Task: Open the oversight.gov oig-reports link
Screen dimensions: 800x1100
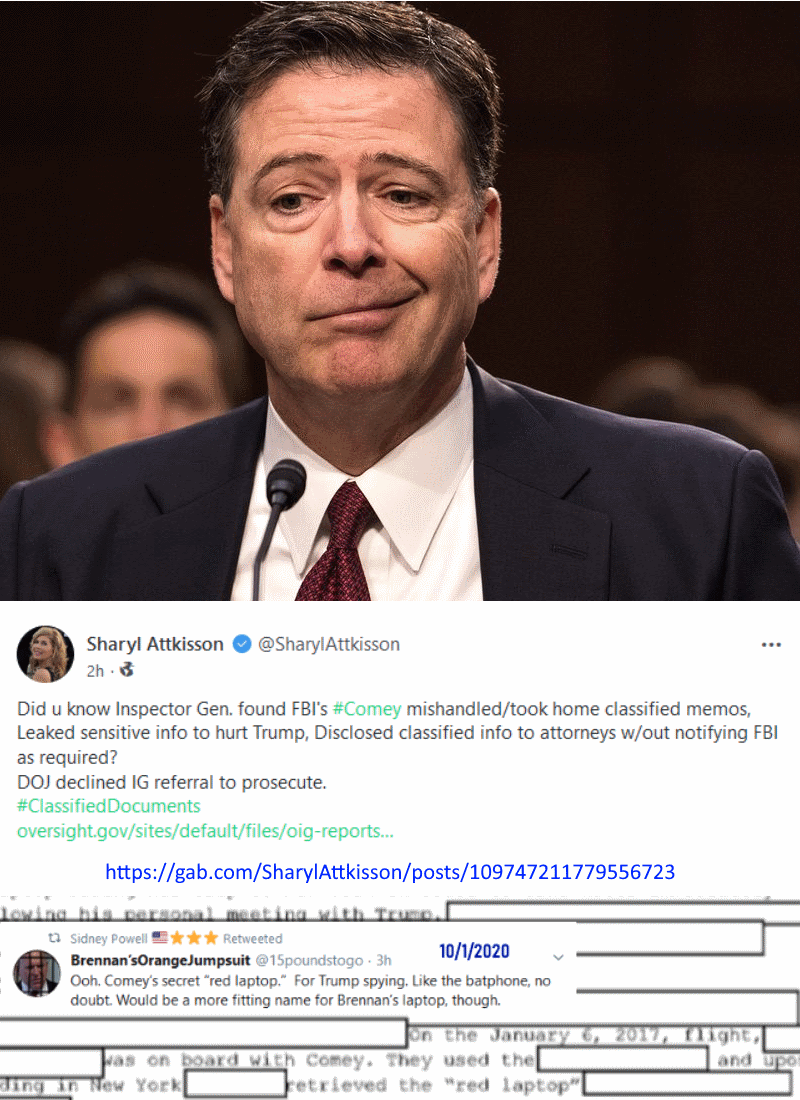Action: click(x=205, y=831)
